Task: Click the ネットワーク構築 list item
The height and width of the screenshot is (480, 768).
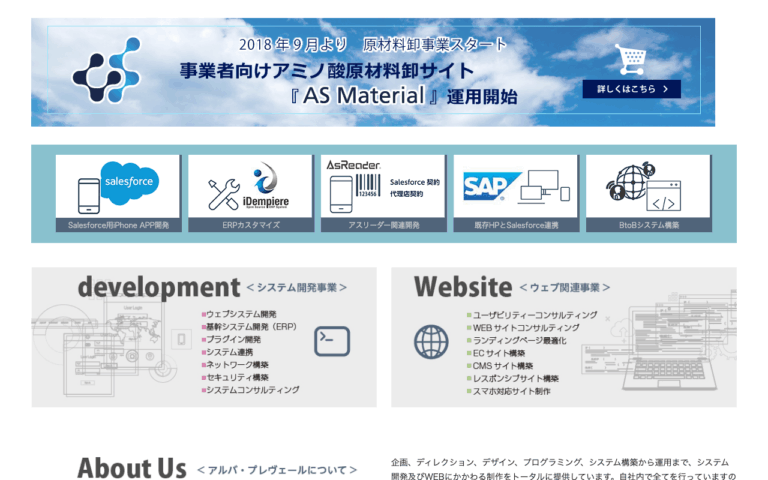Action: [x=235, y=365]
